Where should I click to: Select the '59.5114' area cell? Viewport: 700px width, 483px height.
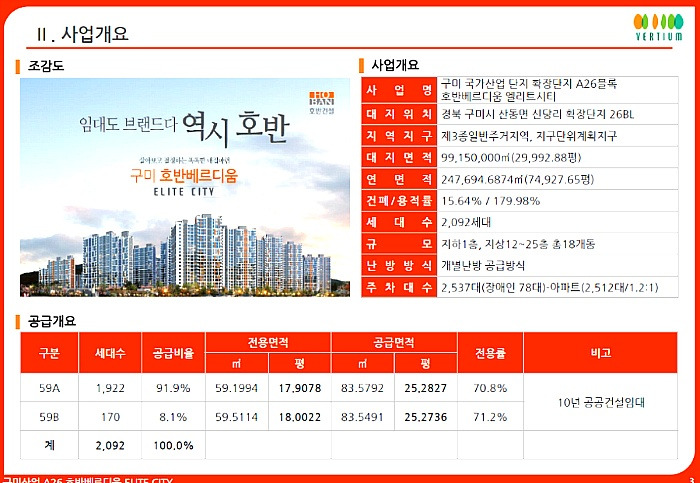click(237, 416)
